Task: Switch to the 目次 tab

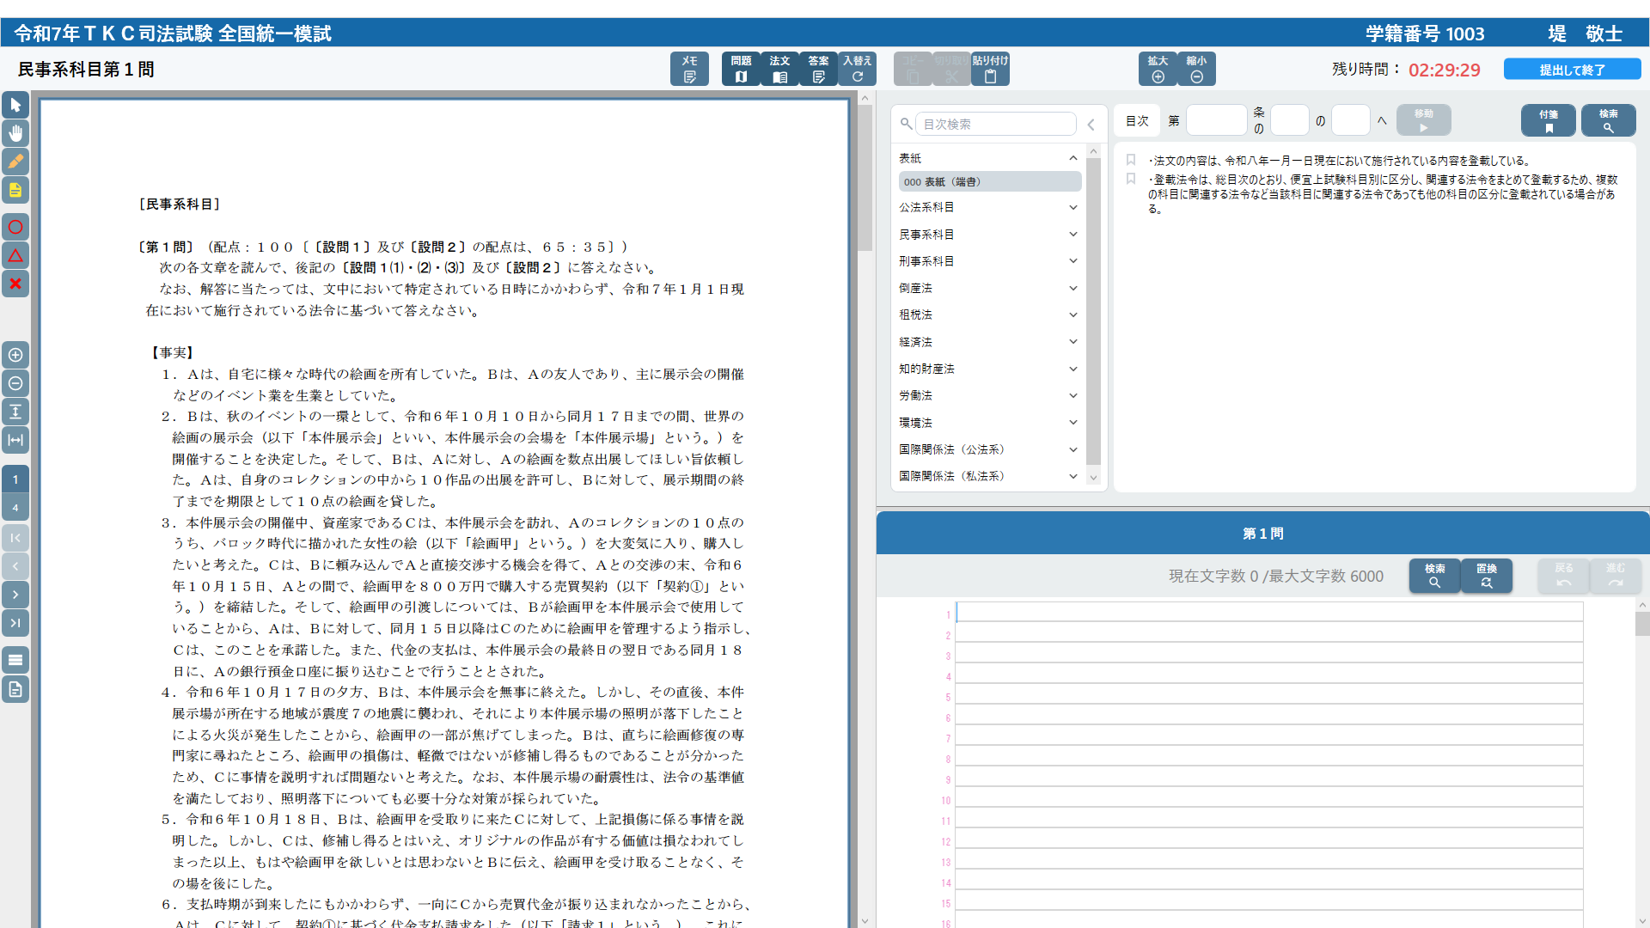Action: pos(1137,121)
